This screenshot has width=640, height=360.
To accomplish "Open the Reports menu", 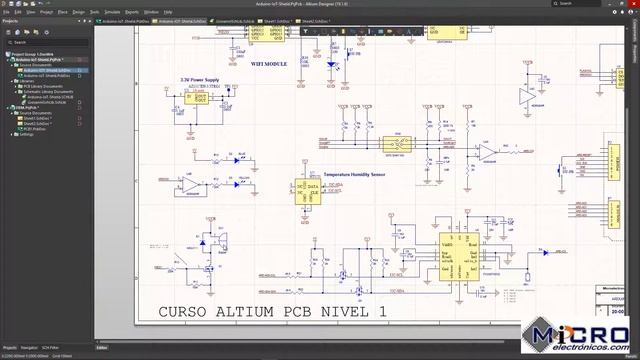I will 131,12.
